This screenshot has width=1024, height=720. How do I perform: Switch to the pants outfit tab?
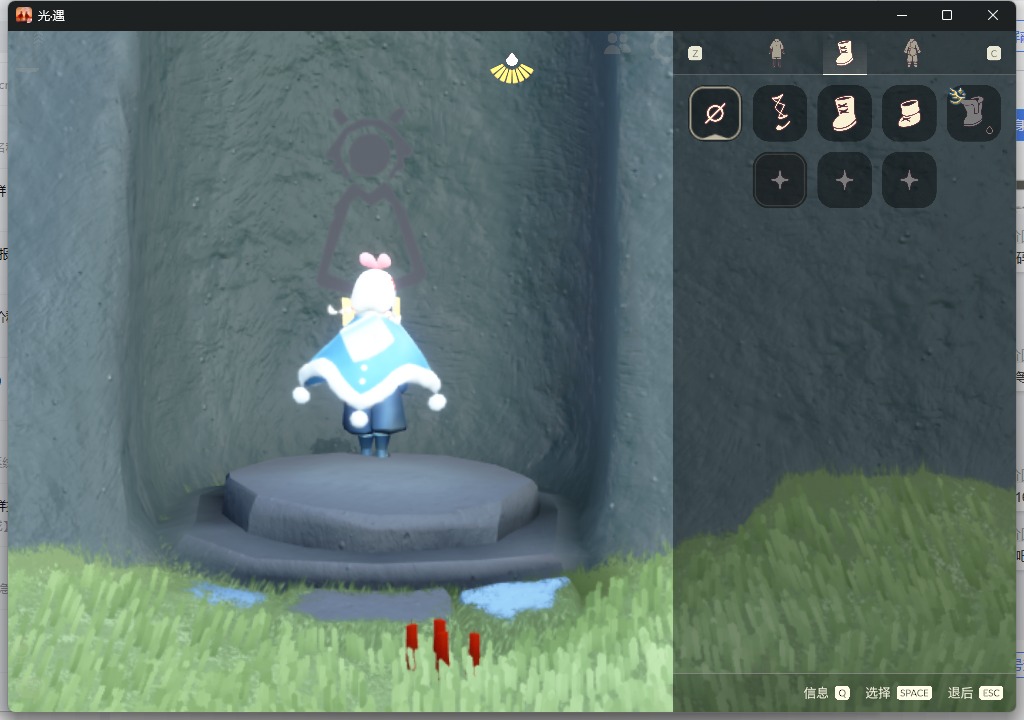coord(776,53)
